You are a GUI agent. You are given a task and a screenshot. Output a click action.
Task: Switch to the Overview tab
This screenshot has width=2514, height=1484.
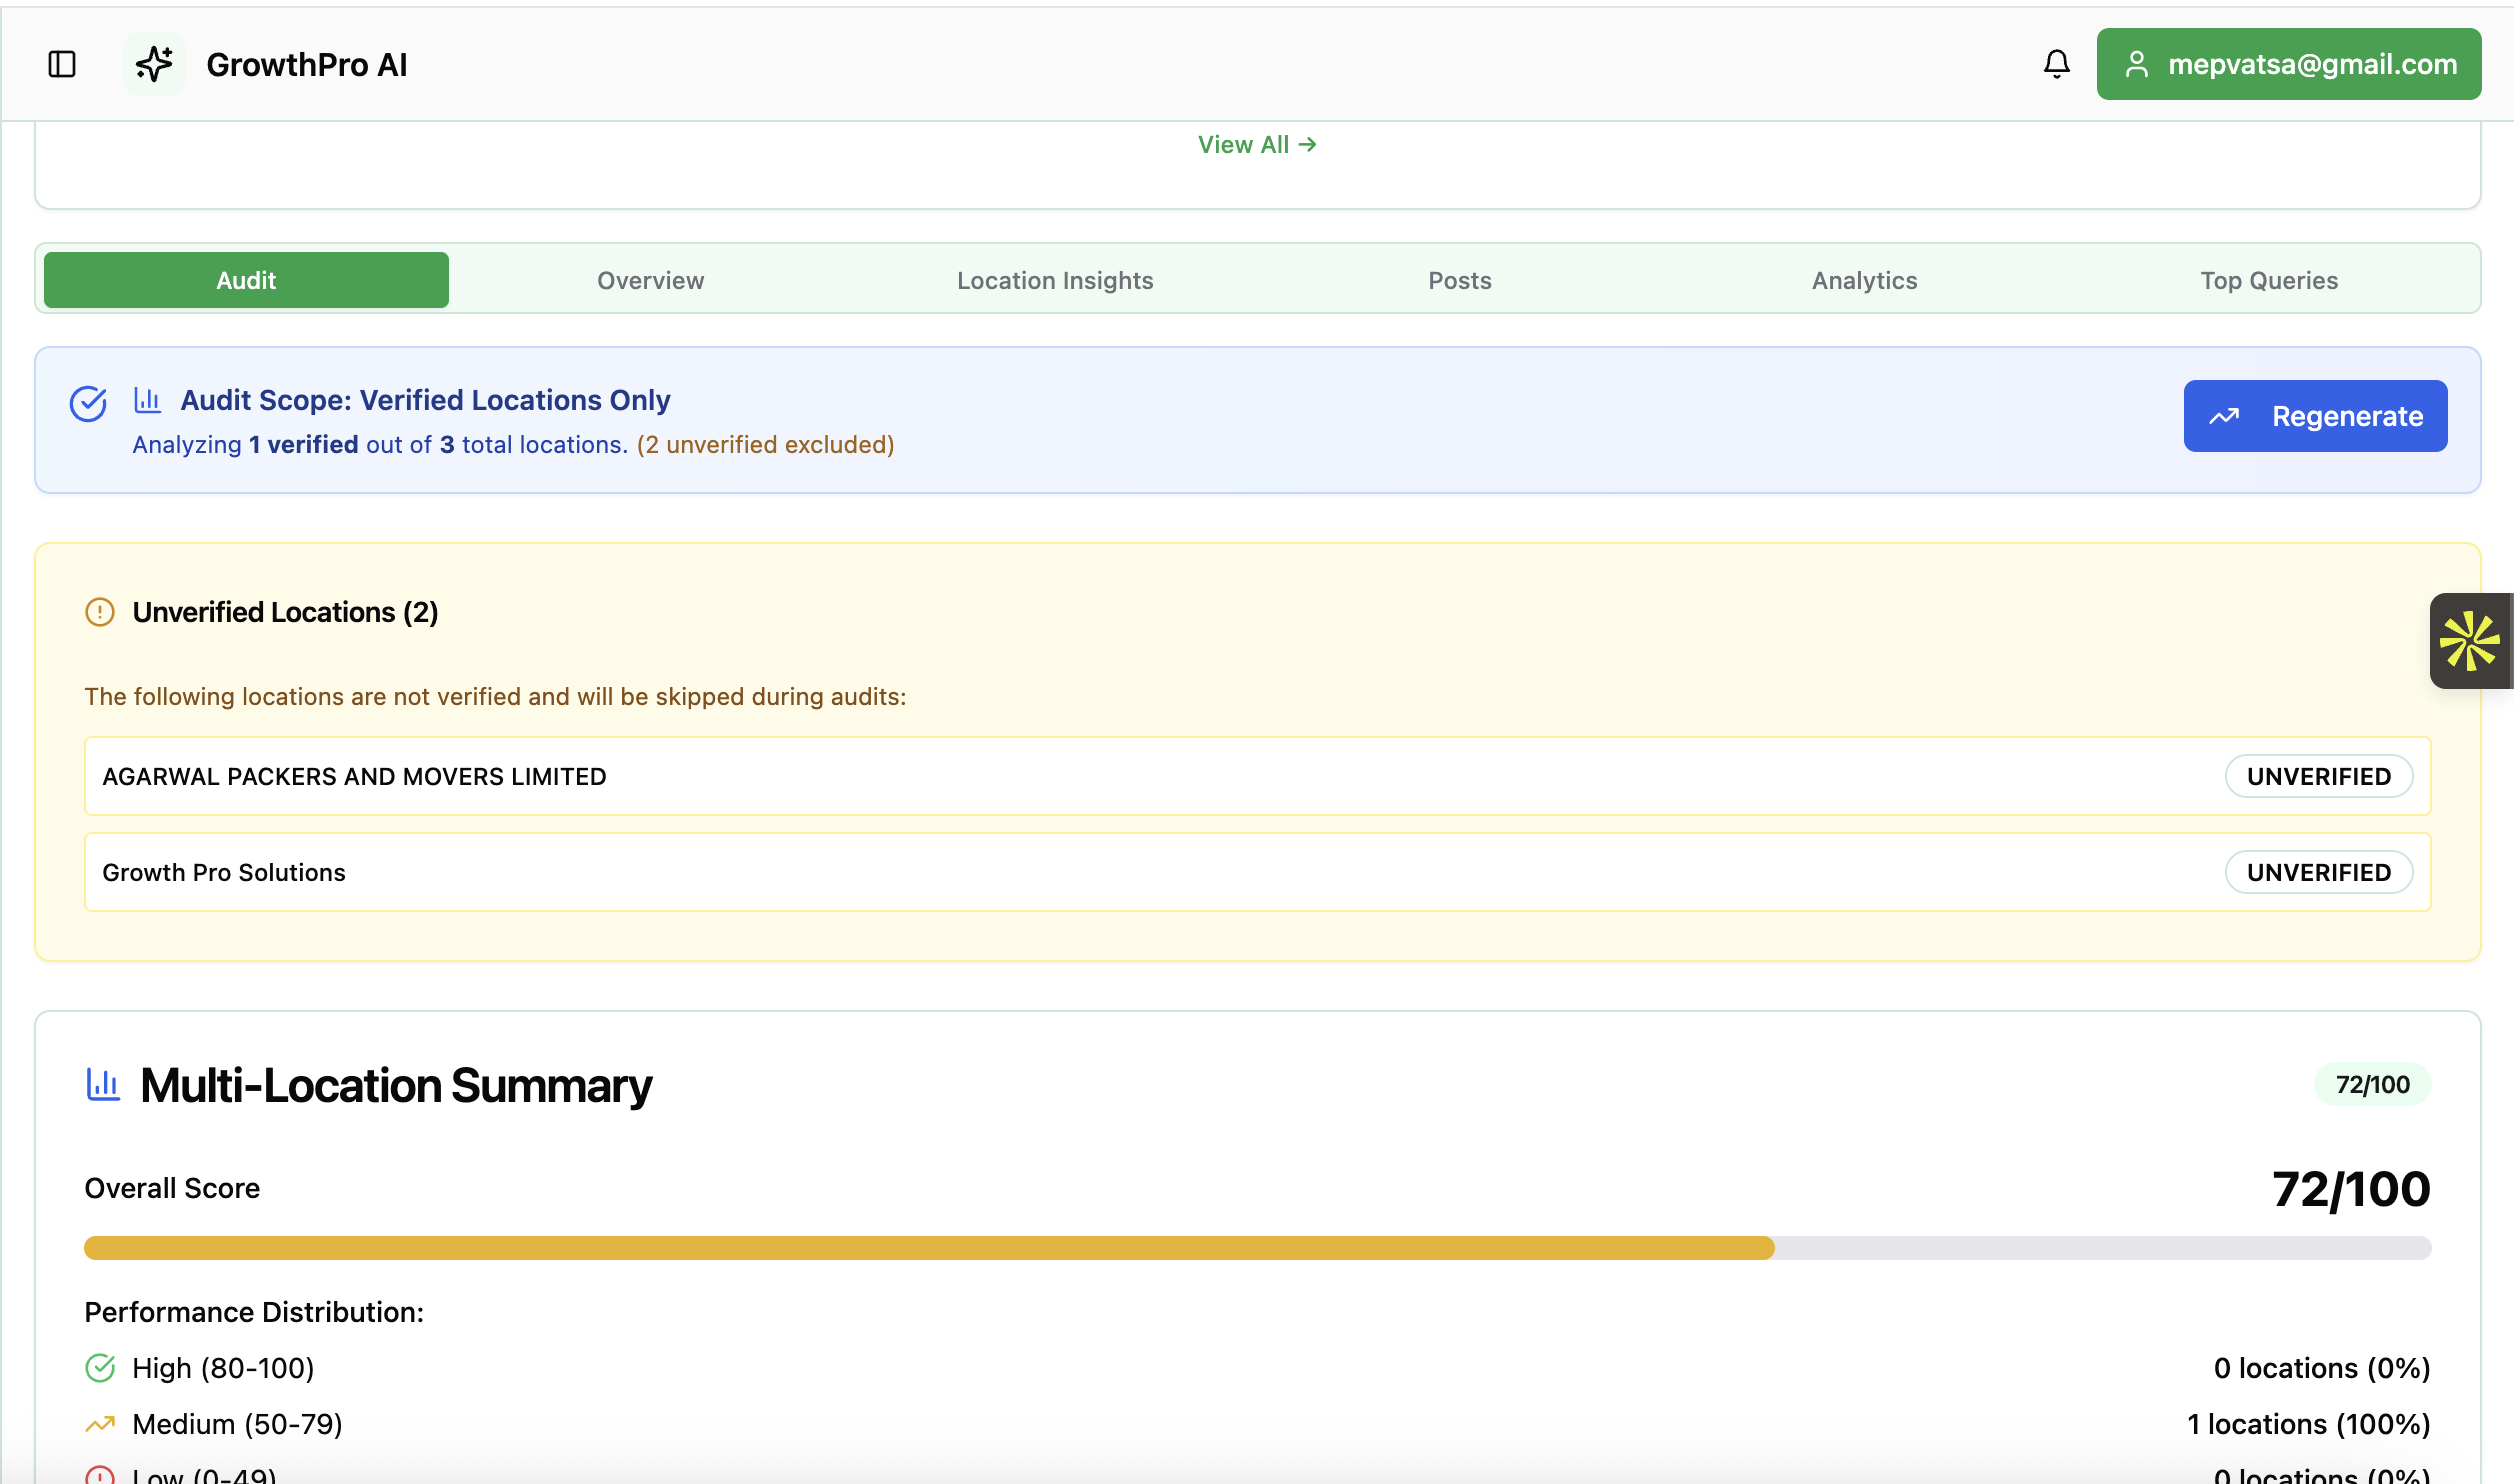pyautogui.click(x=650, y=280)
